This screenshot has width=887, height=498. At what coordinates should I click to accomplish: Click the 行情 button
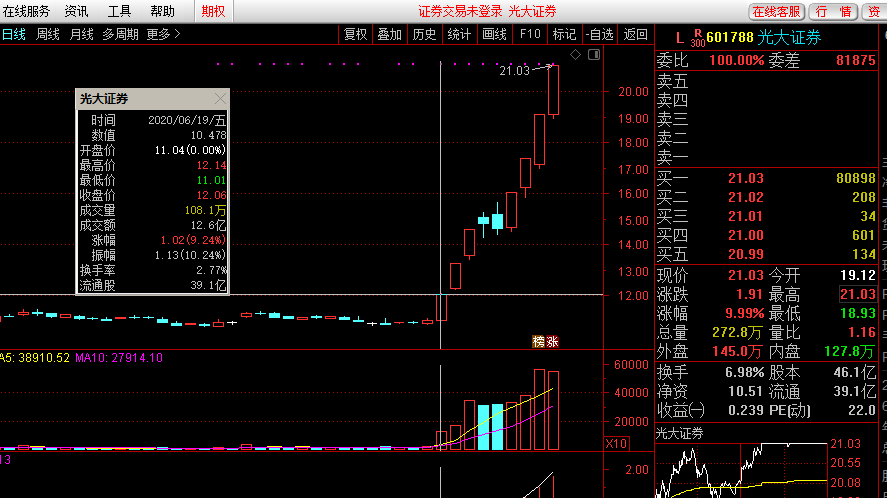click(x=834, y=12)
